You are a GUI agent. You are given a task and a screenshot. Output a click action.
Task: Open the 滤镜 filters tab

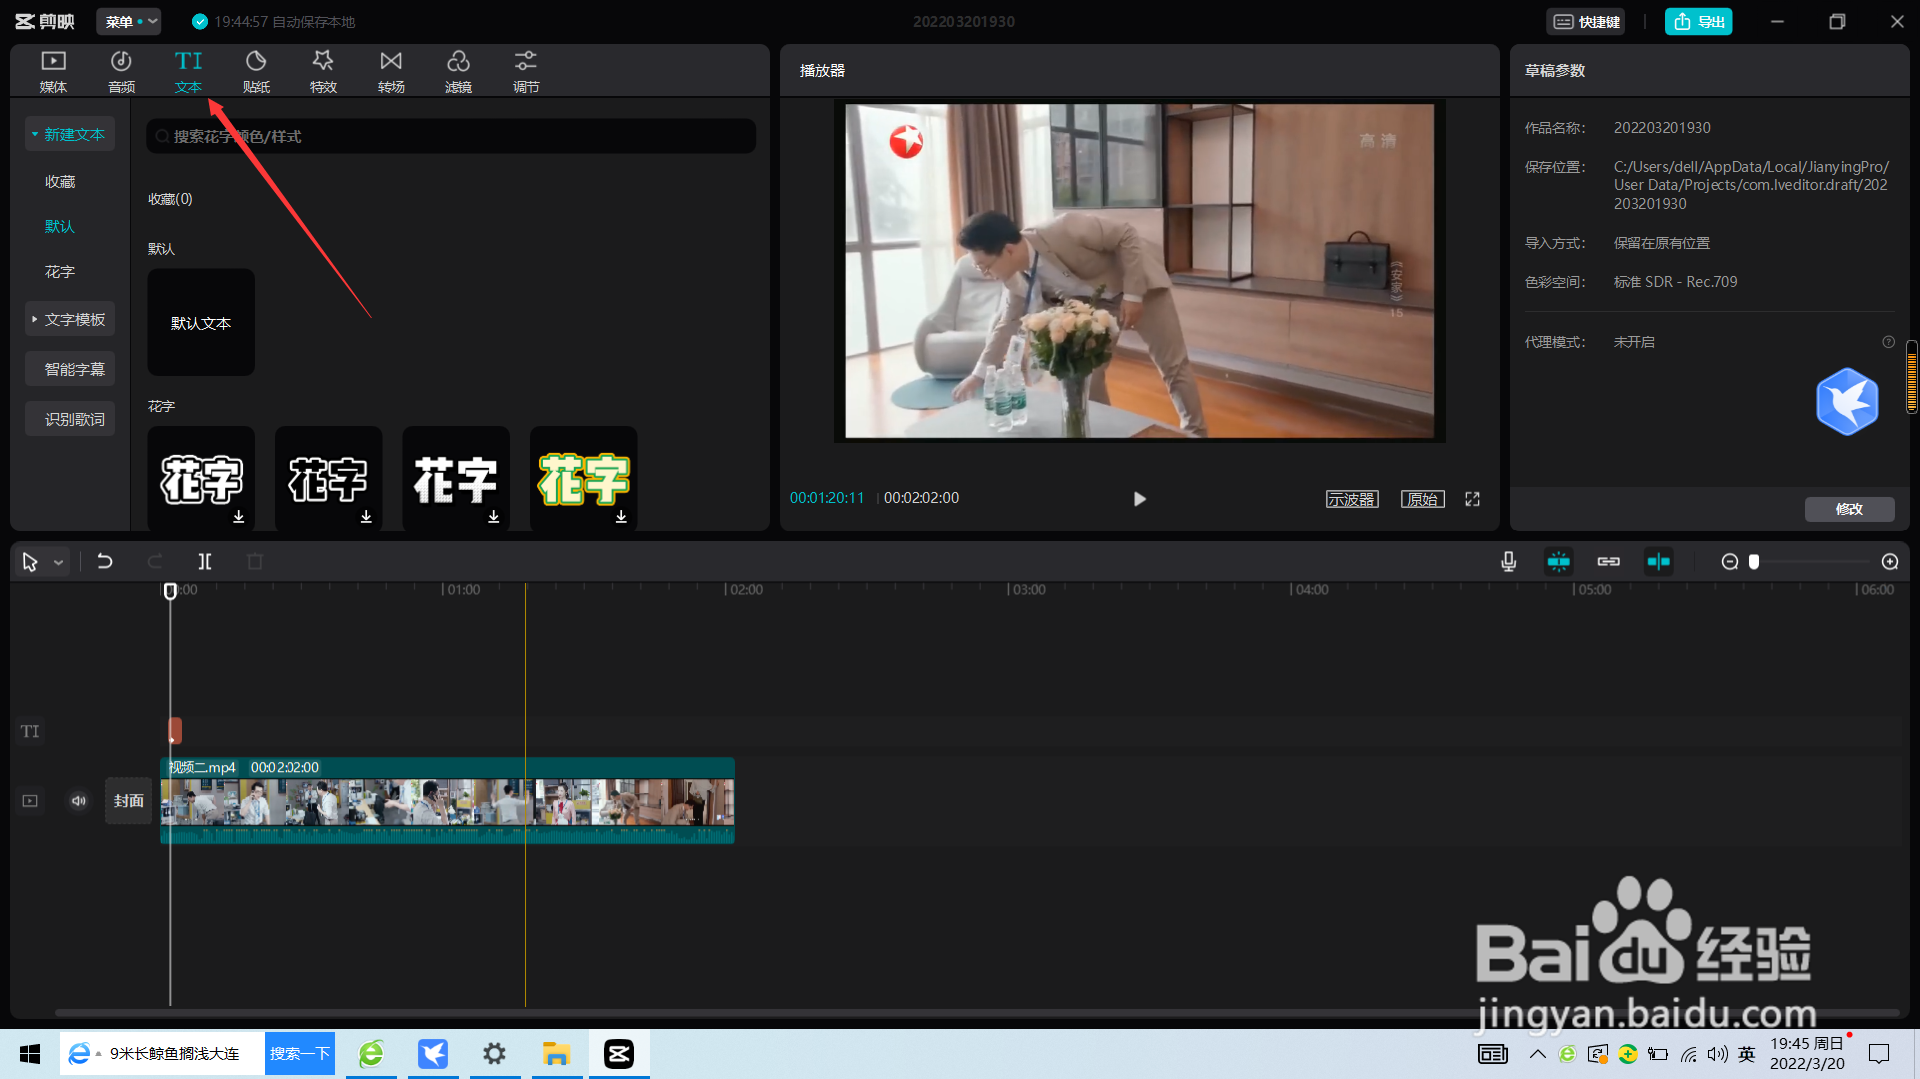click(458, 71)
